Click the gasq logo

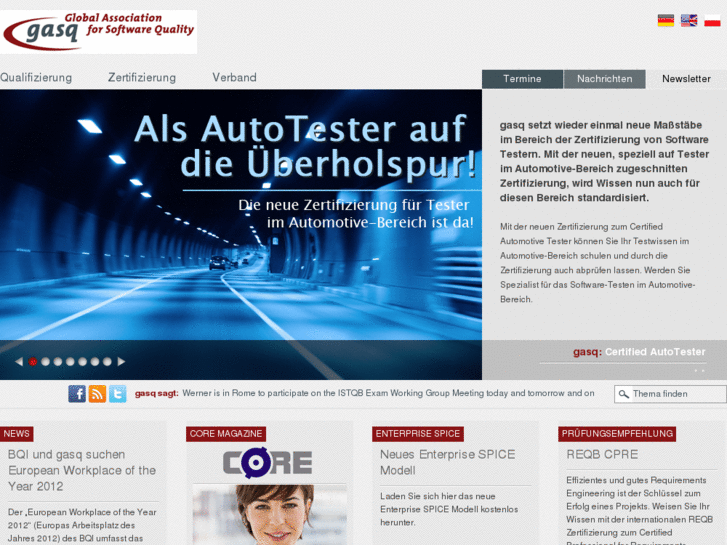pyautogui.click(x=98, y=32)
